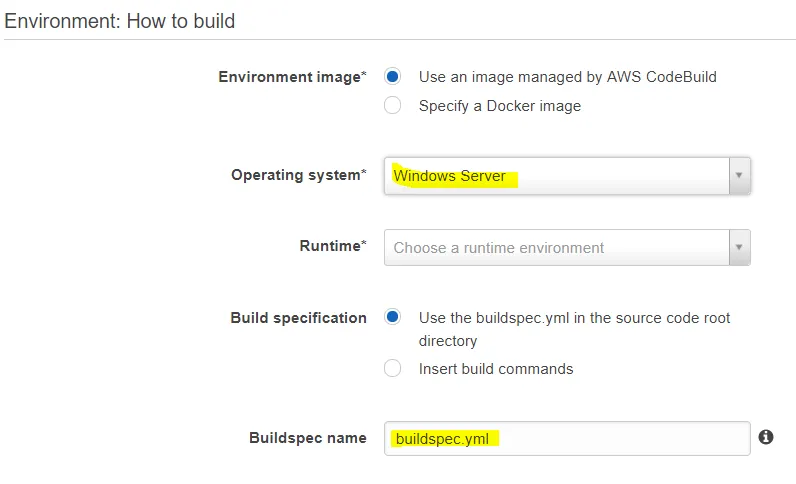Click the 'Specify a Docker image' option text
Screen dimensions: 796x484
499,105
